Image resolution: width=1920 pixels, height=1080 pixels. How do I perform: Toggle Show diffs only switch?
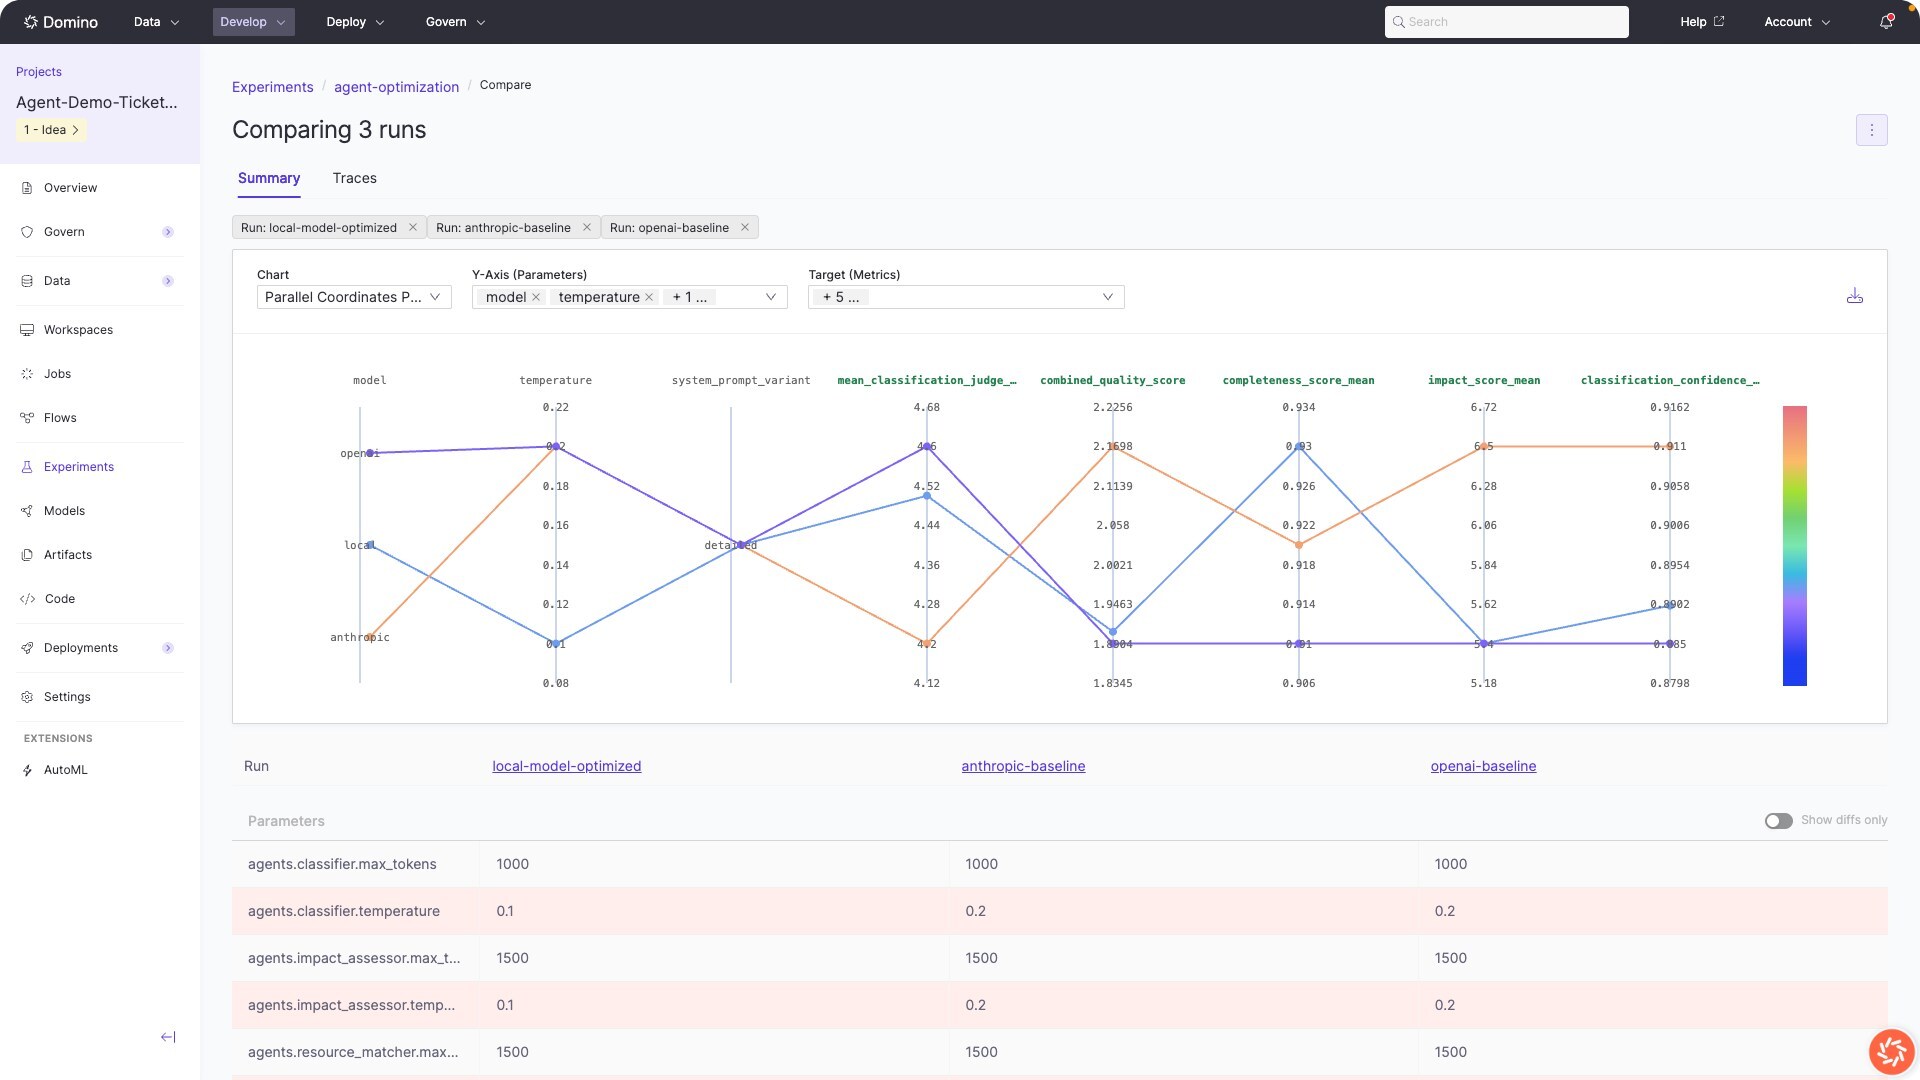coord(1778,820)
